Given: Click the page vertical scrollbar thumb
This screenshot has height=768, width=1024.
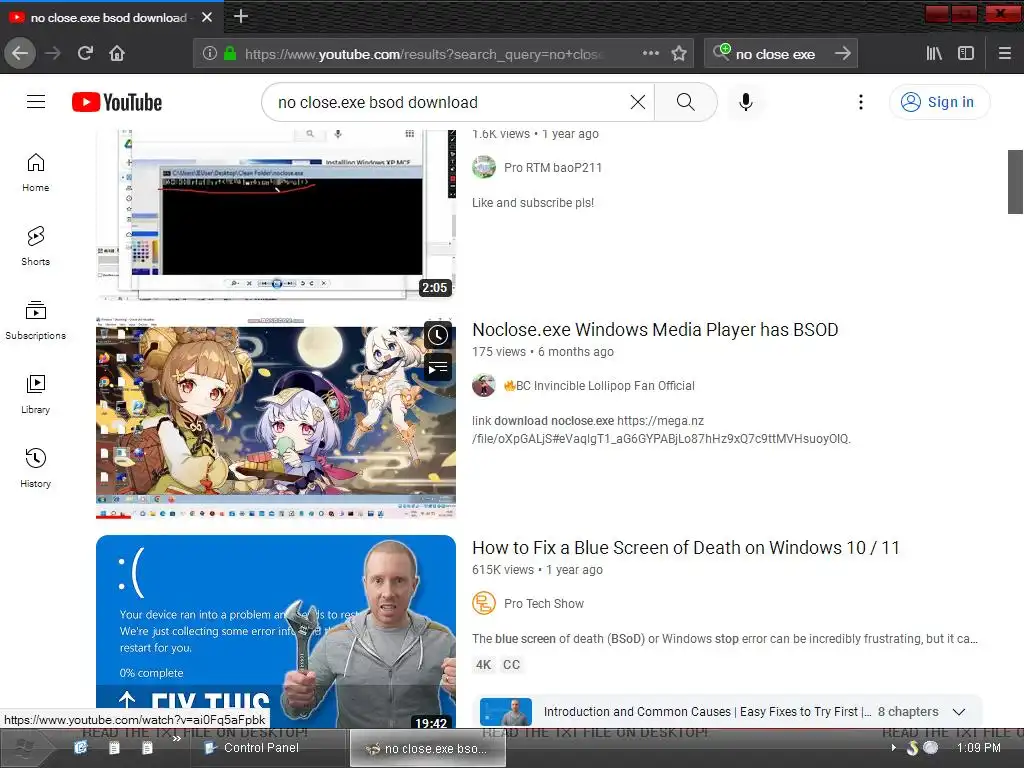Looking at the screenshot, I should point(1016,182).
